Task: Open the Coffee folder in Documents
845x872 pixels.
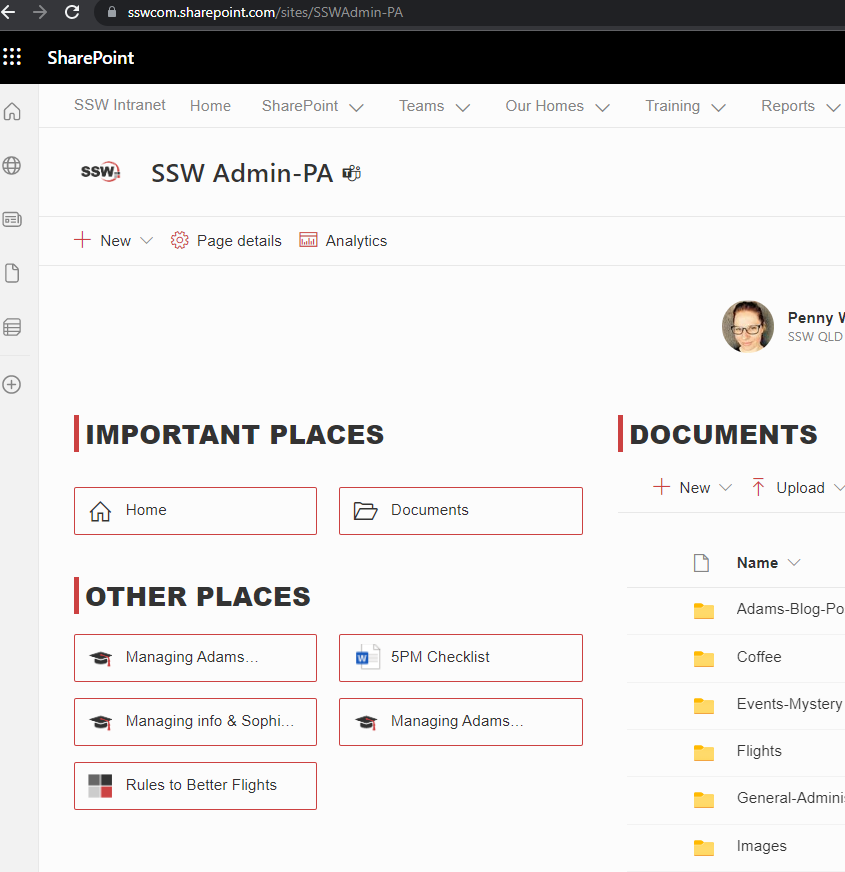Action: (759, 657)
